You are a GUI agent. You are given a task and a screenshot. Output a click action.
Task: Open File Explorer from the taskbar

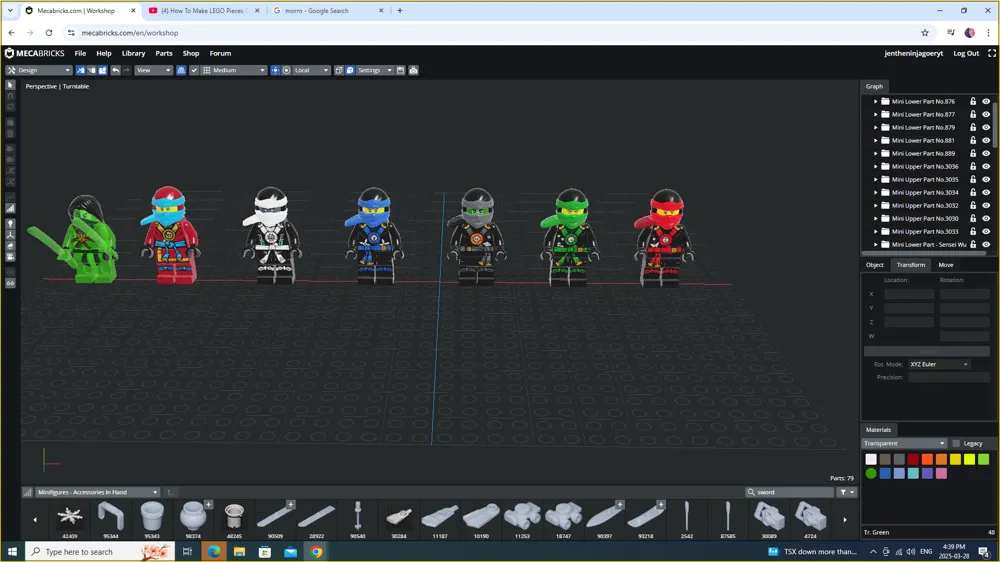coord(239,551)
